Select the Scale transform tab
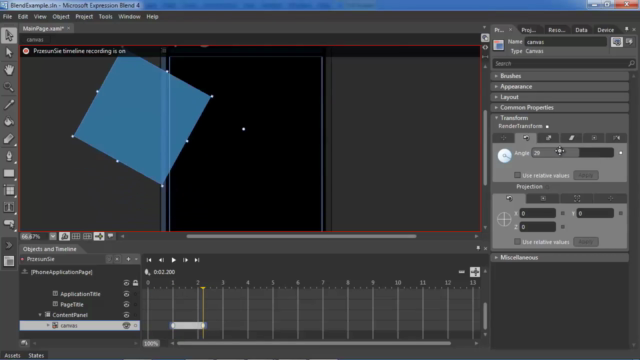 pyautogui.click(x=549, y=138)
